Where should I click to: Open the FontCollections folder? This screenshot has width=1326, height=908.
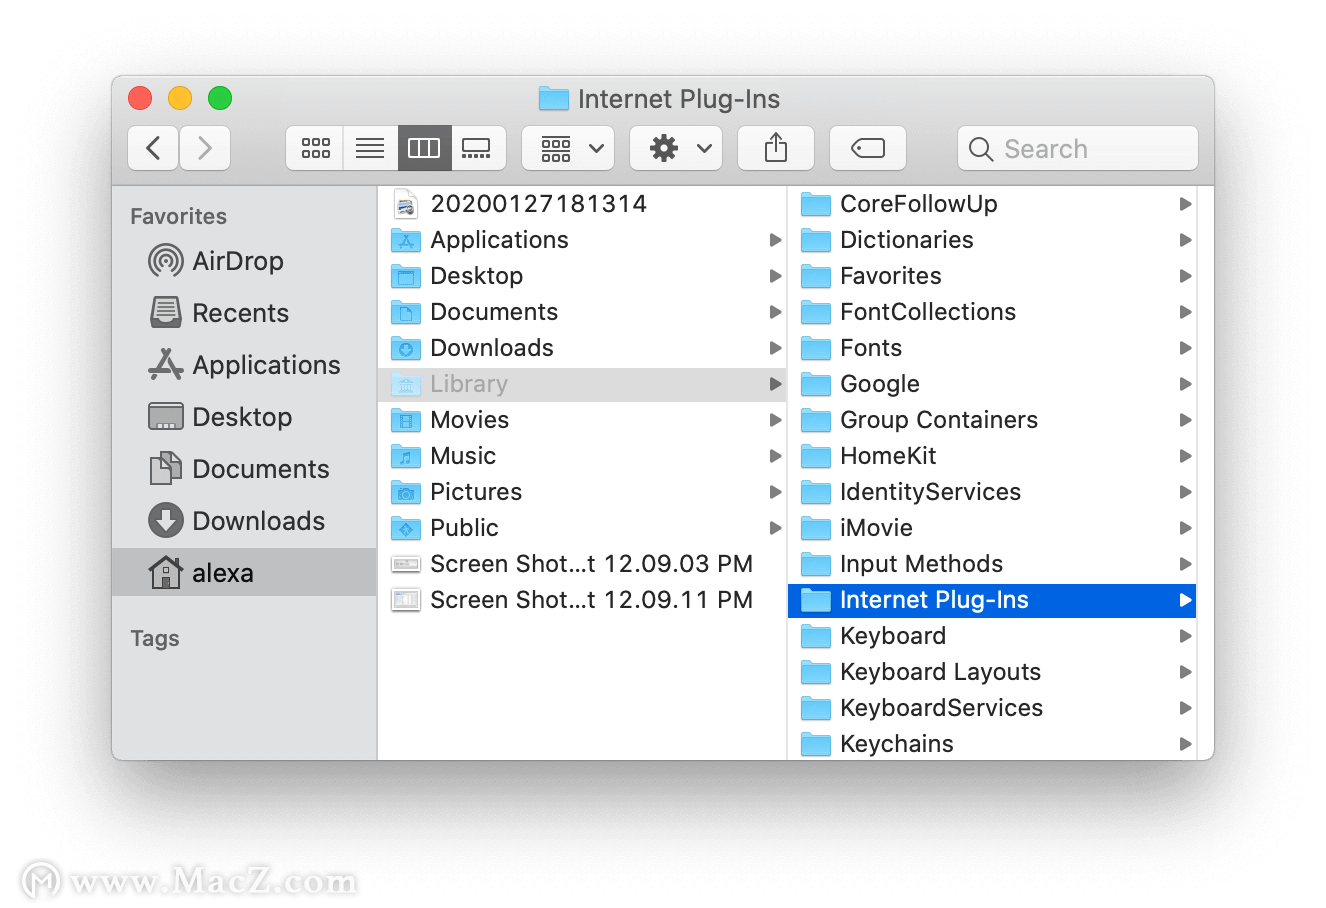pos(992,312)
